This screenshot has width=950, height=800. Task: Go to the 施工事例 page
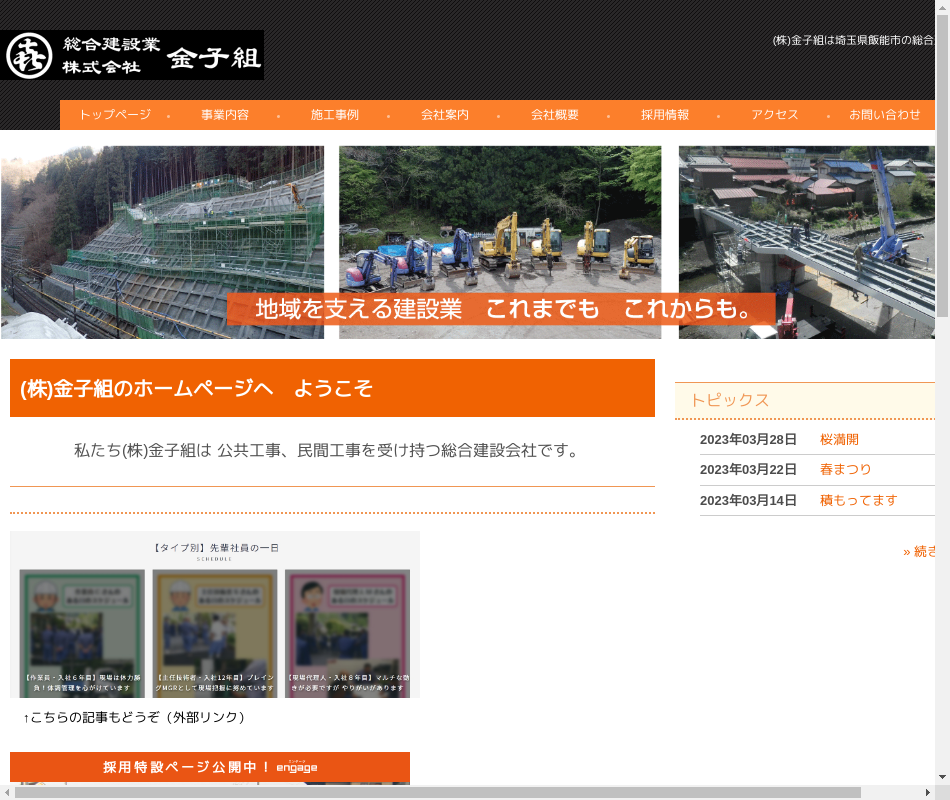tap(335, 115)
